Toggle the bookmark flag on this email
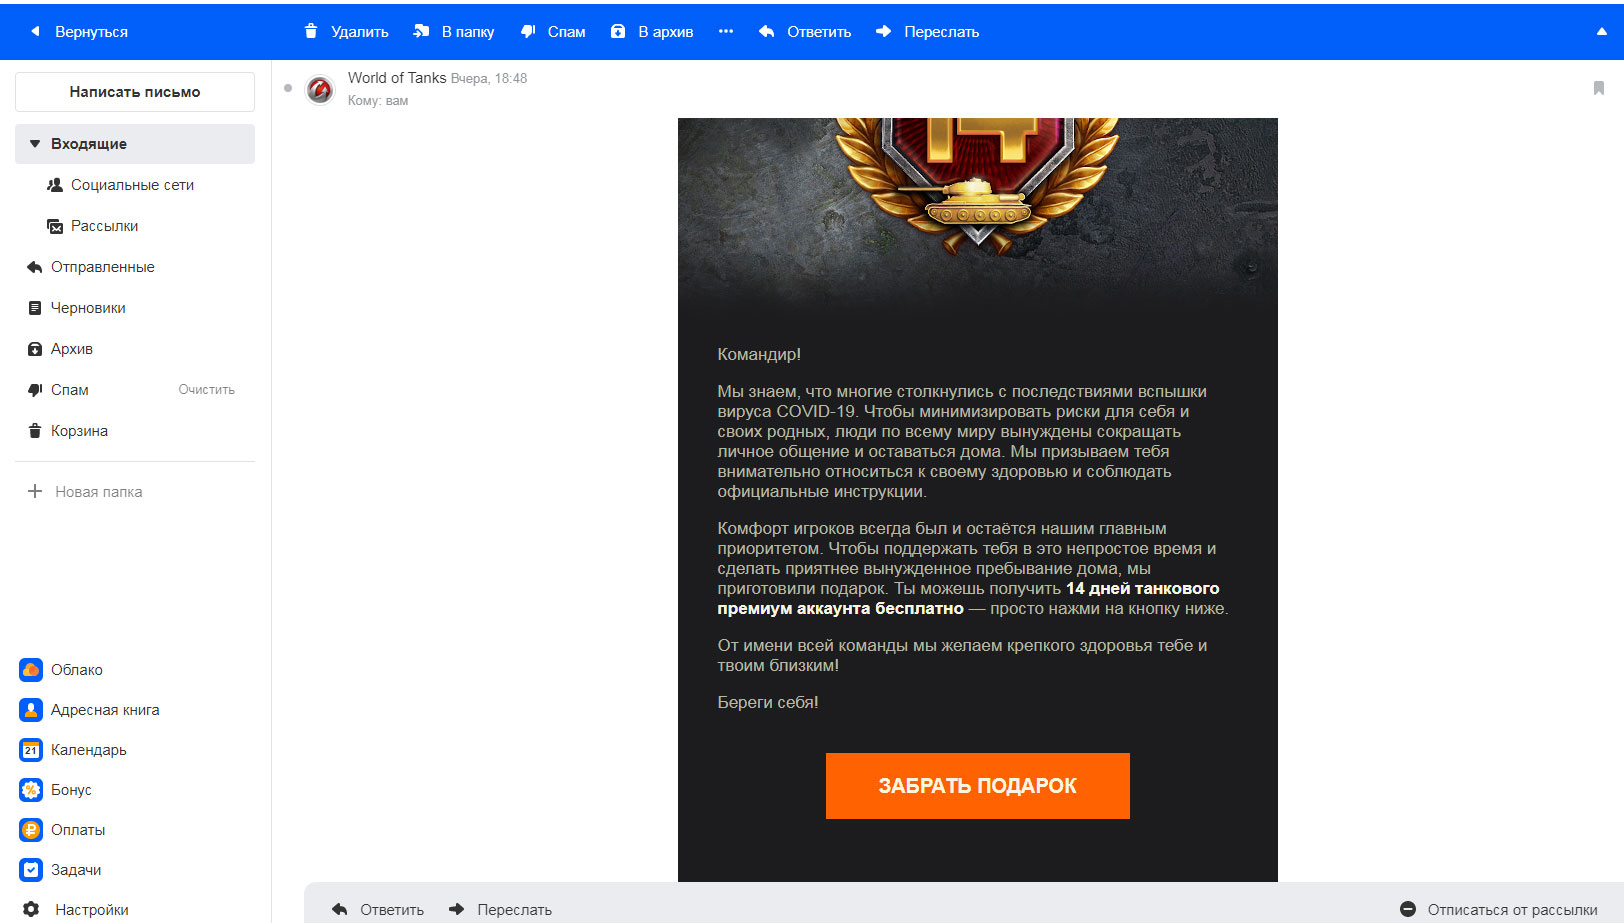 [1599, 88]
